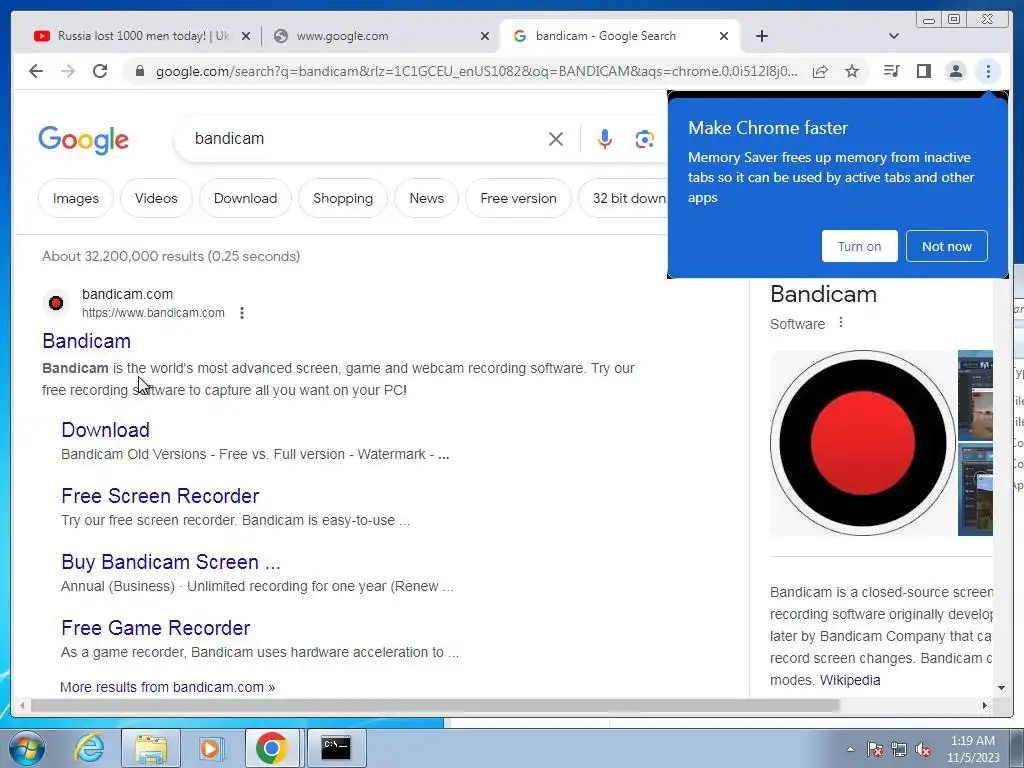
Task: Start voice search with microphone icon
Action: (605, 138)
